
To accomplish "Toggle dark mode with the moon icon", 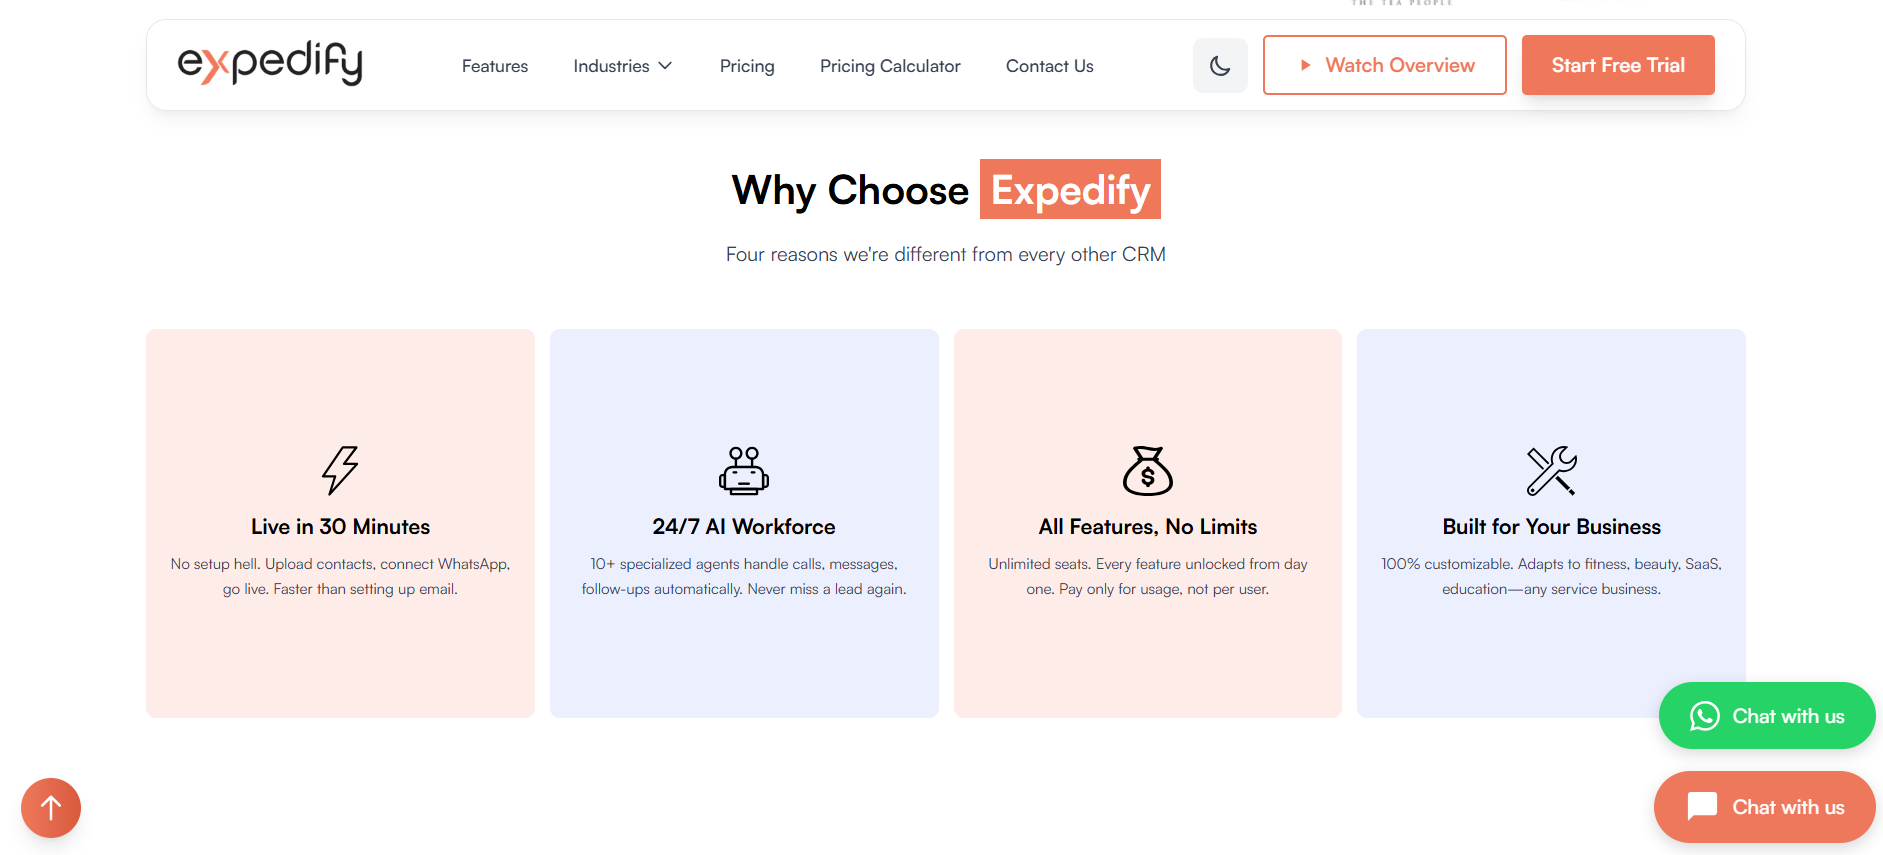I will (1220, 66).
